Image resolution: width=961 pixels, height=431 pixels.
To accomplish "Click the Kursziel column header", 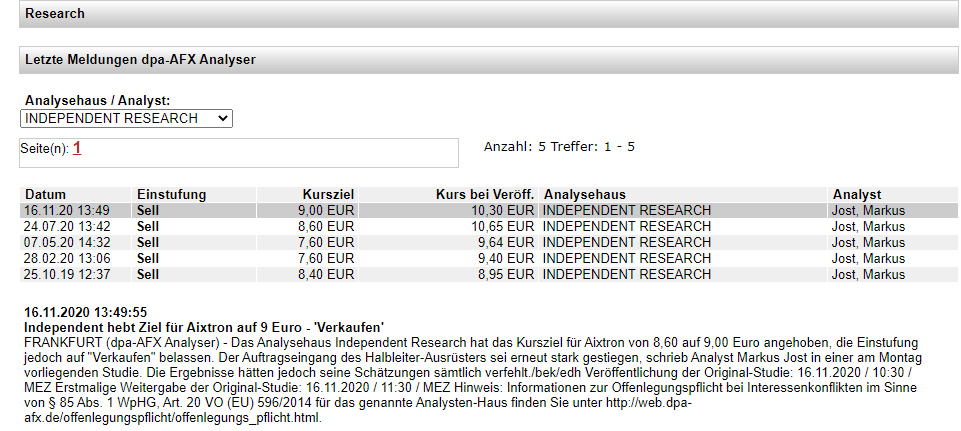I will point(328,194).
